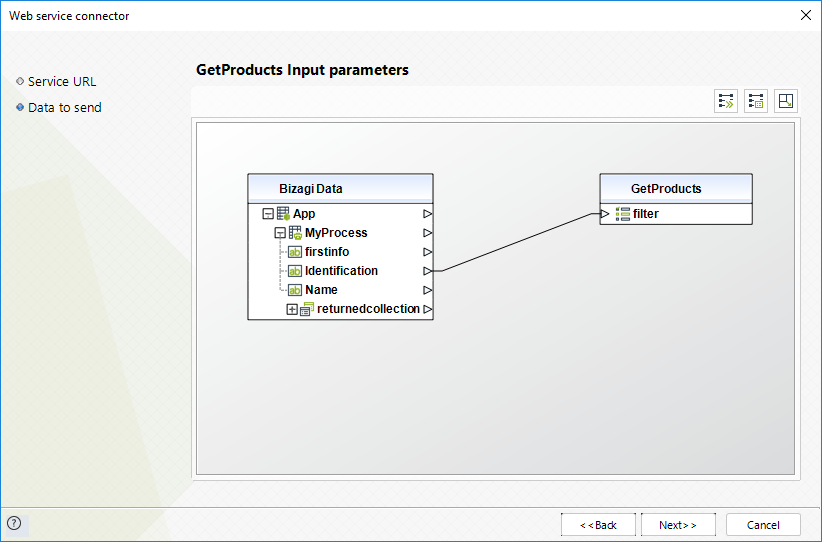Select the Service URL step bullet
Viewport: 822px width, 542px height.
[20, 81]
